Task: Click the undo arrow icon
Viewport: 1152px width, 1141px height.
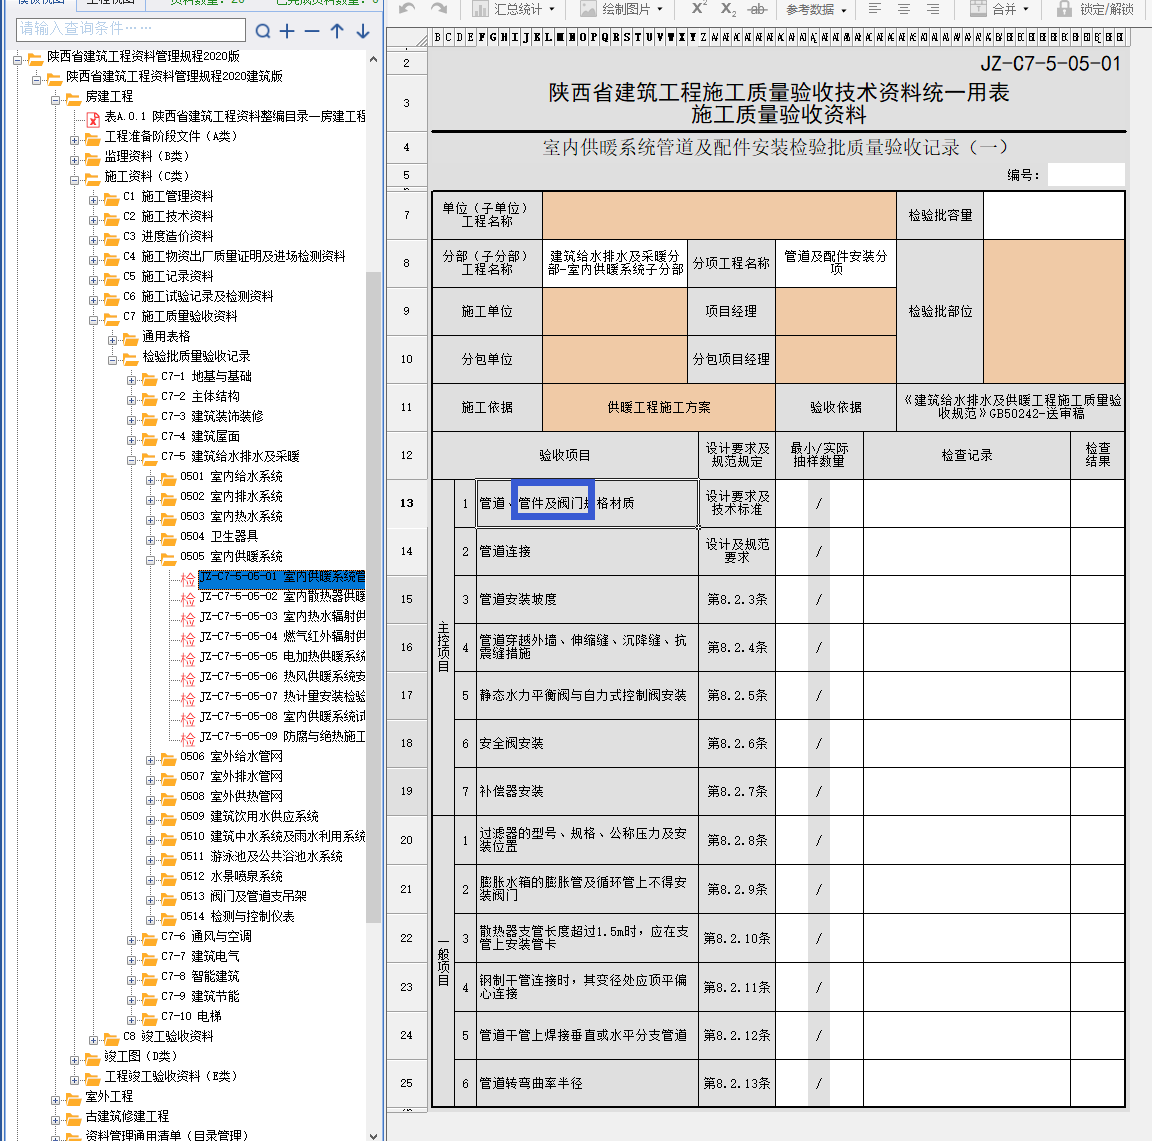Action: (407, 9)
